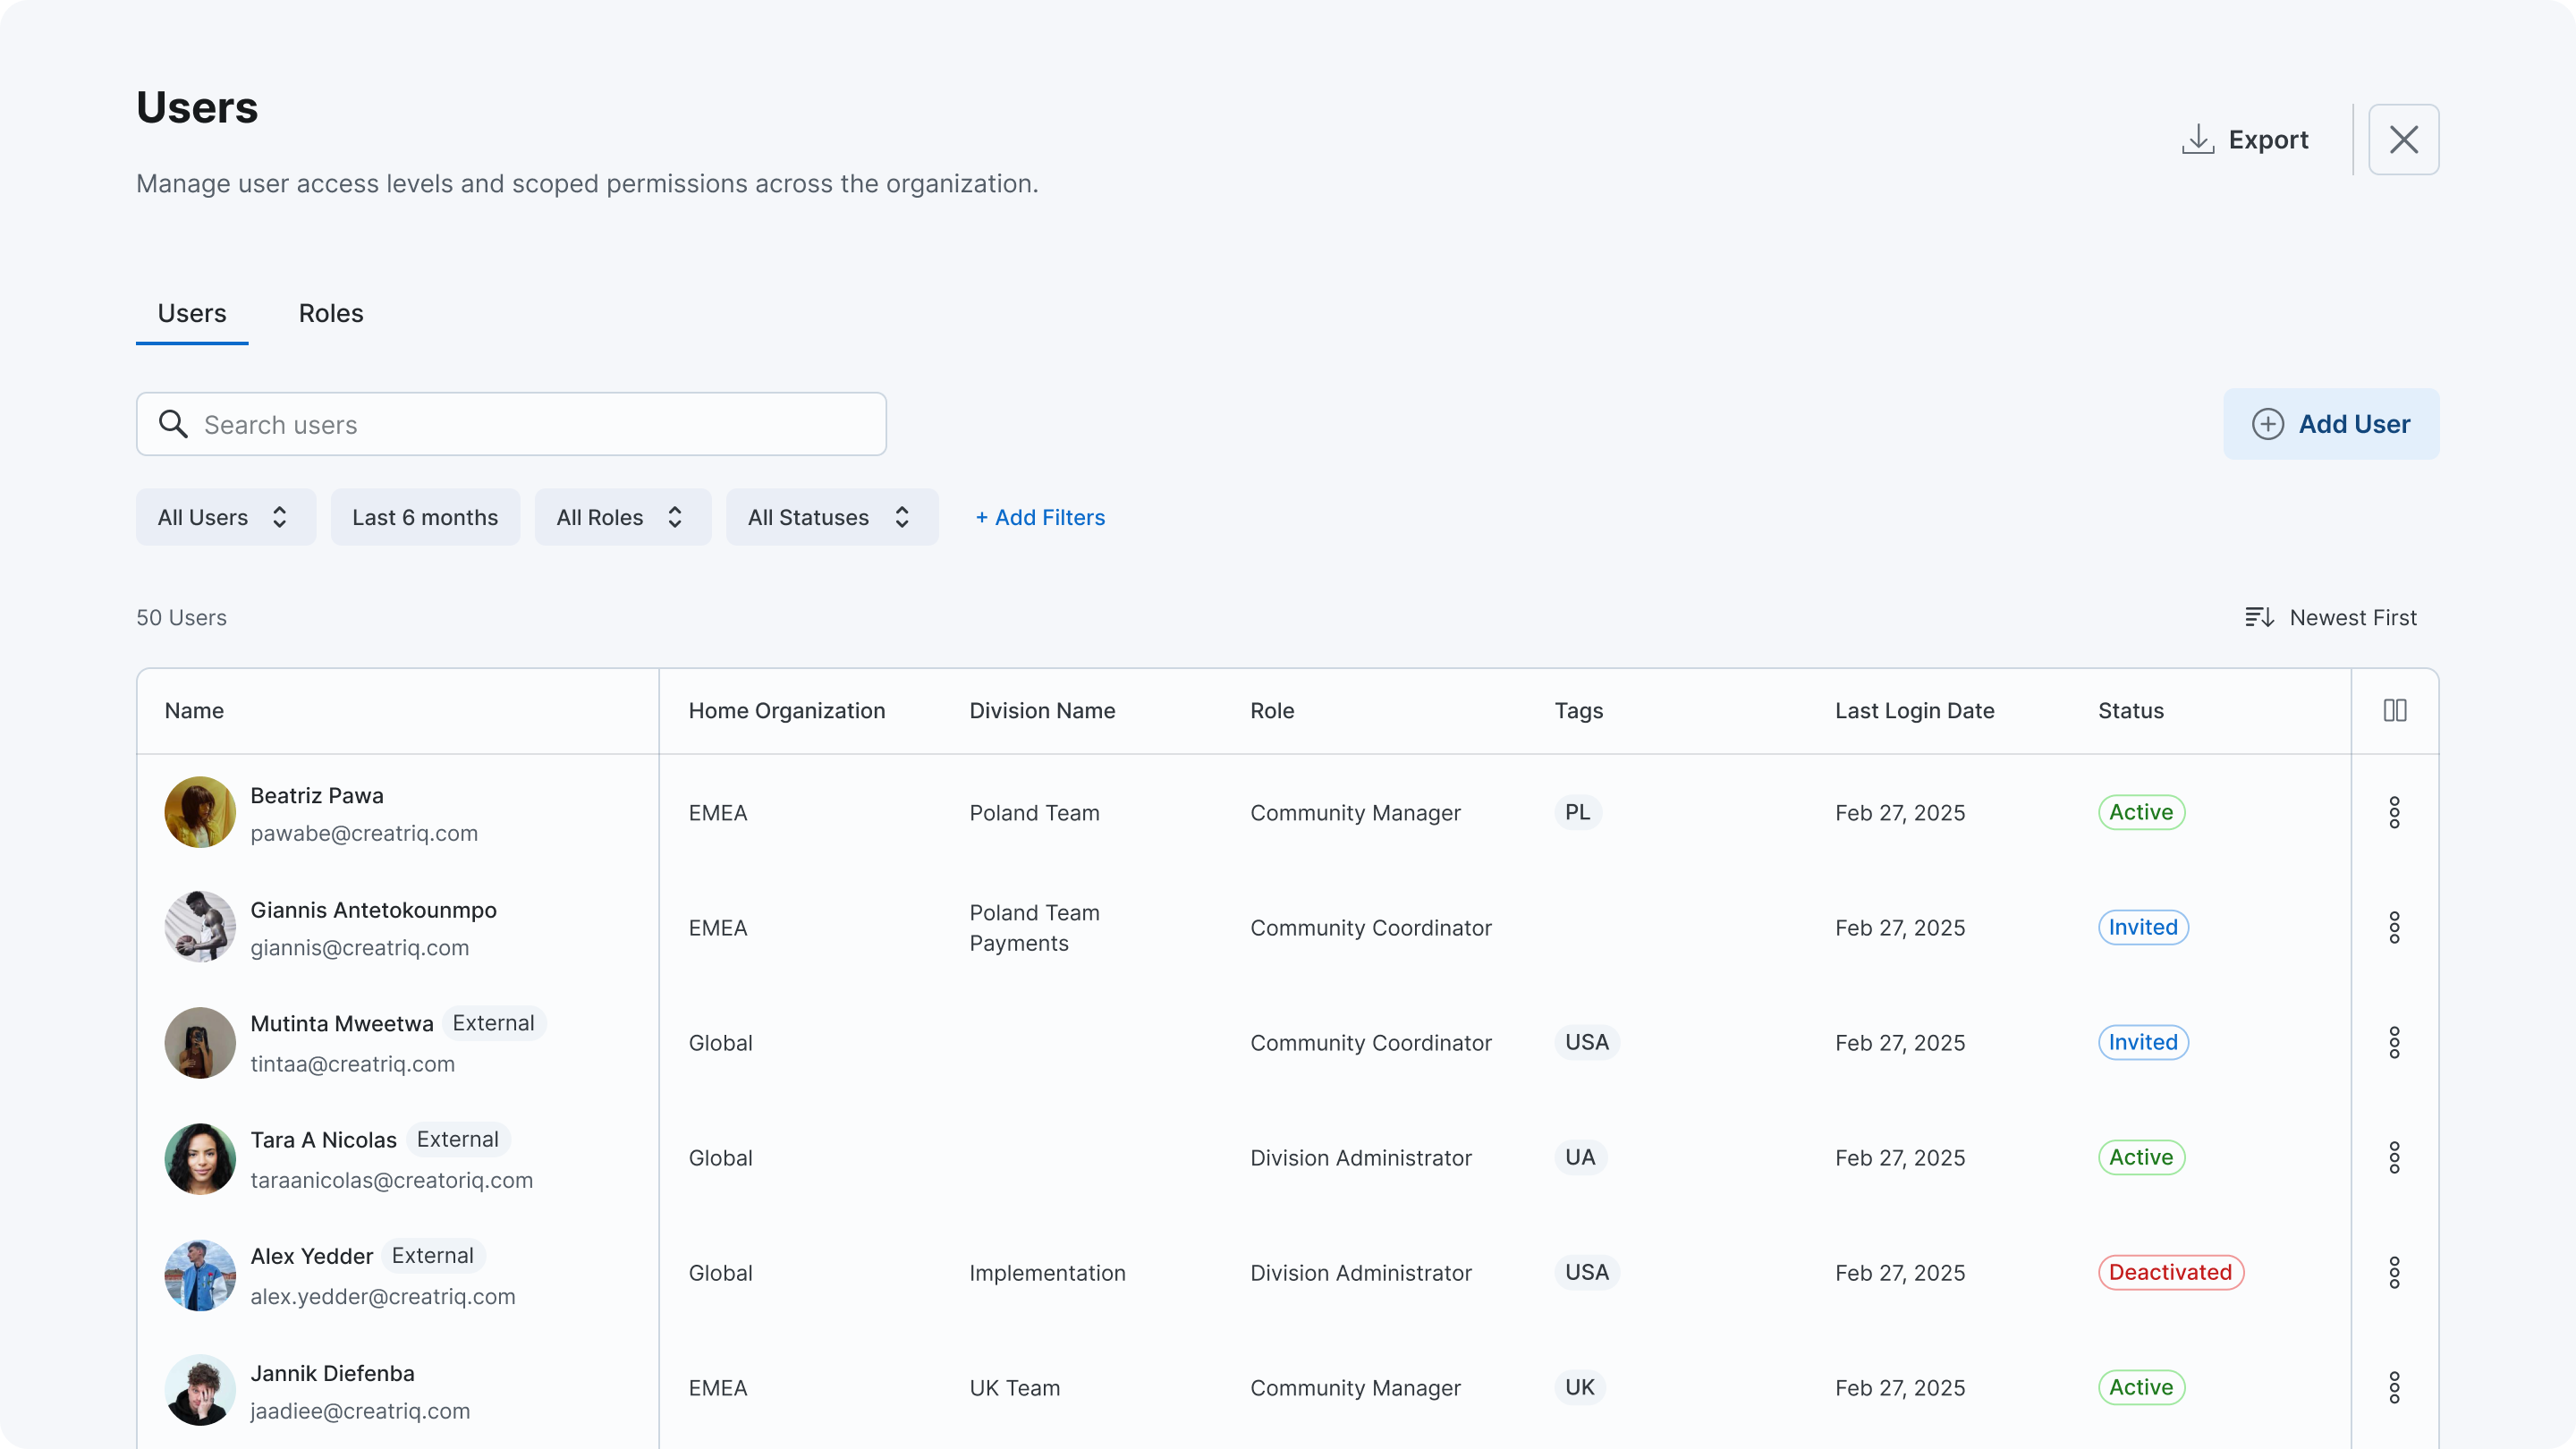This screenshot has width=2576, height=1449.
Task: Expand the All Statuses dropdown
Action: coord(831,517)
